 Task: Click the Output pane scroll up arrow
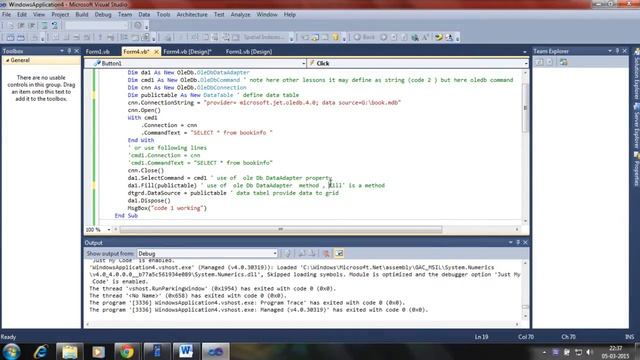pyautogui.click(x=525, y=263)
